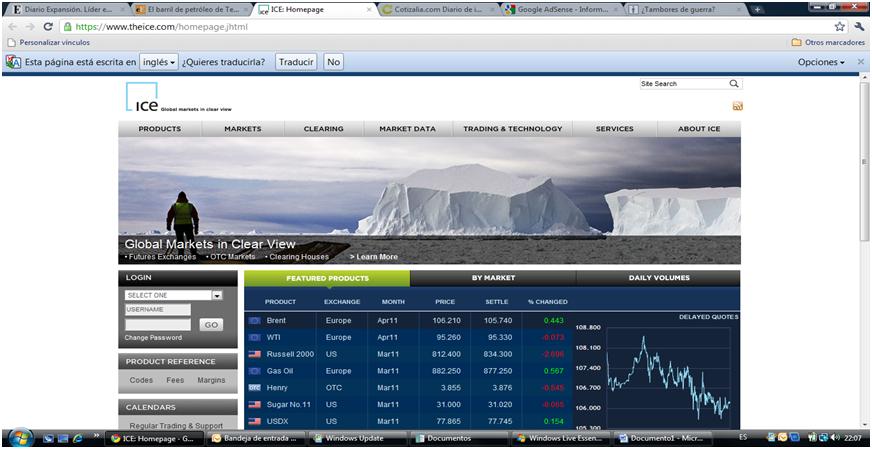Open the orange RSS feed icon
Viewport: 872px width, 449px height.
click(738, 106)
